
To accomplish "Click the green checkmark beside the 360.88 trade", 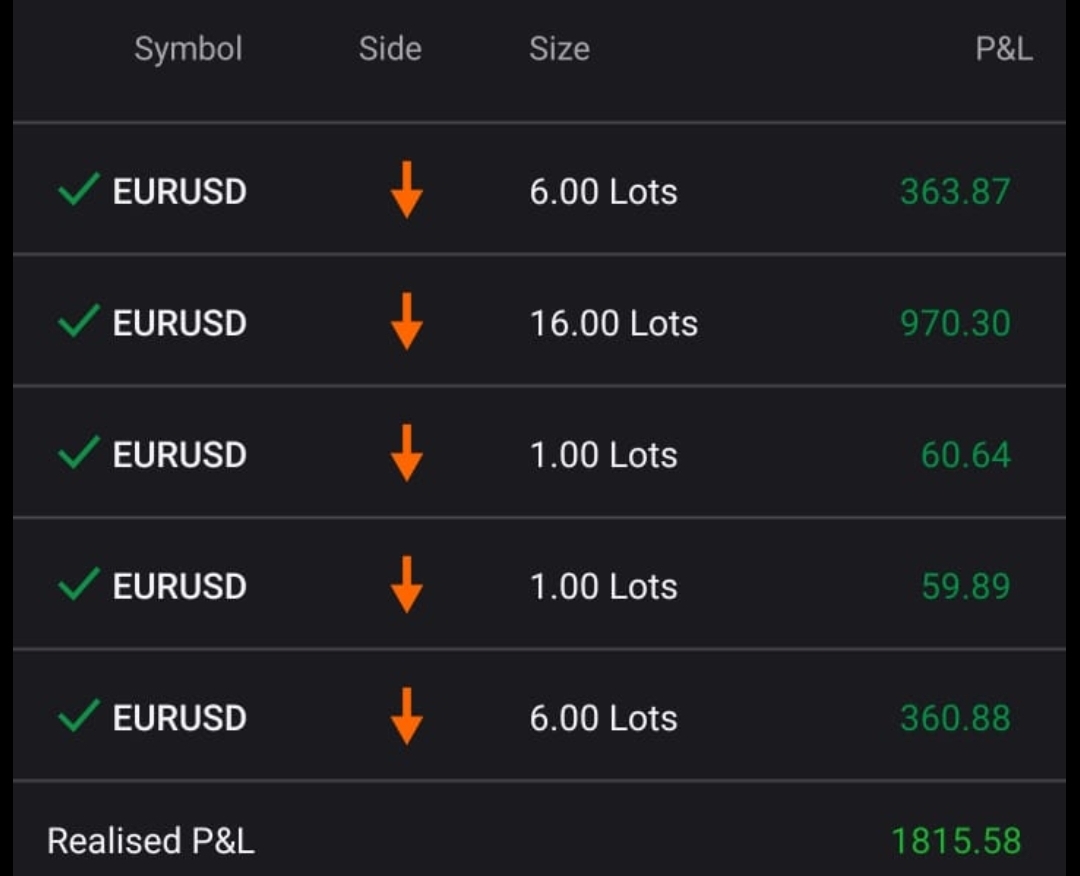I will click(x=78, y=716).
